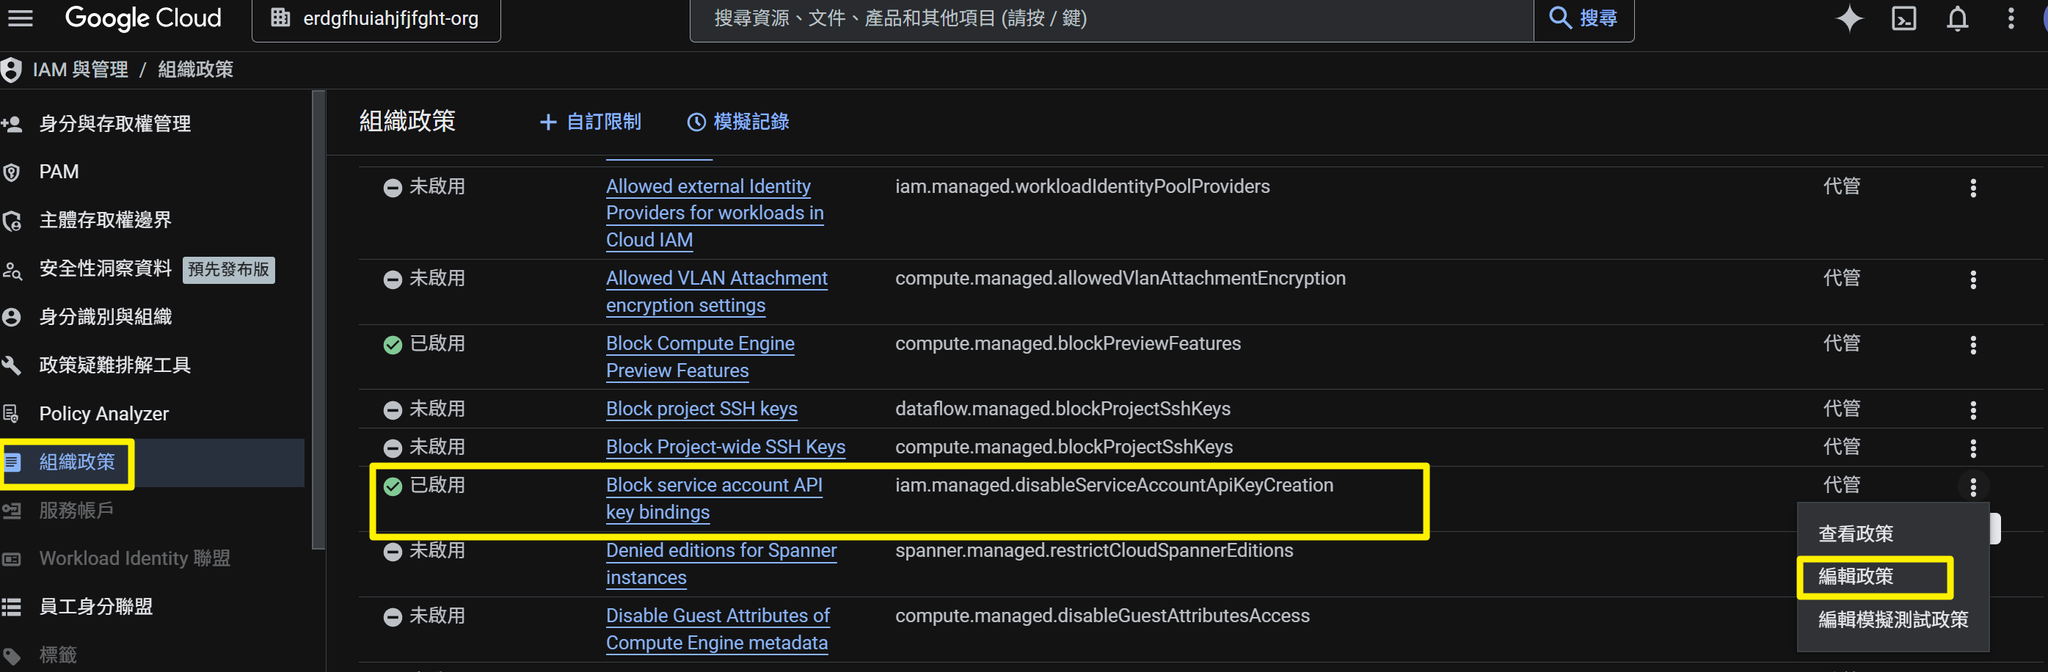The height and width of the screenshot is (672, 2048).
Task: Open three-dot menu for blockPreviewFeatures row
Action: click(x=1973, y=345)
